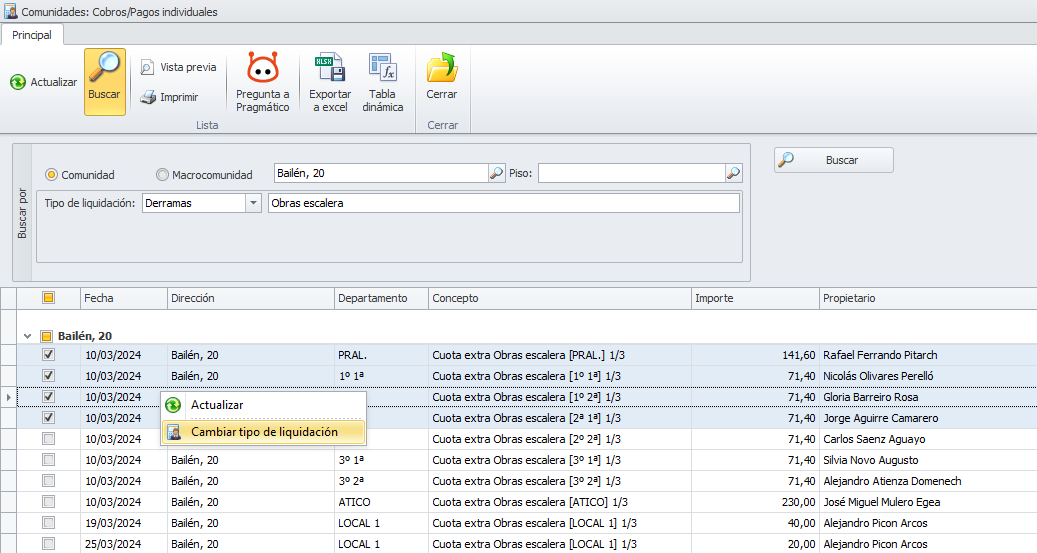Uncheck the Gloria Barreiro Rosa row checkbox
This screenshot has width=1037, height=553.
[x=48, y=397]
